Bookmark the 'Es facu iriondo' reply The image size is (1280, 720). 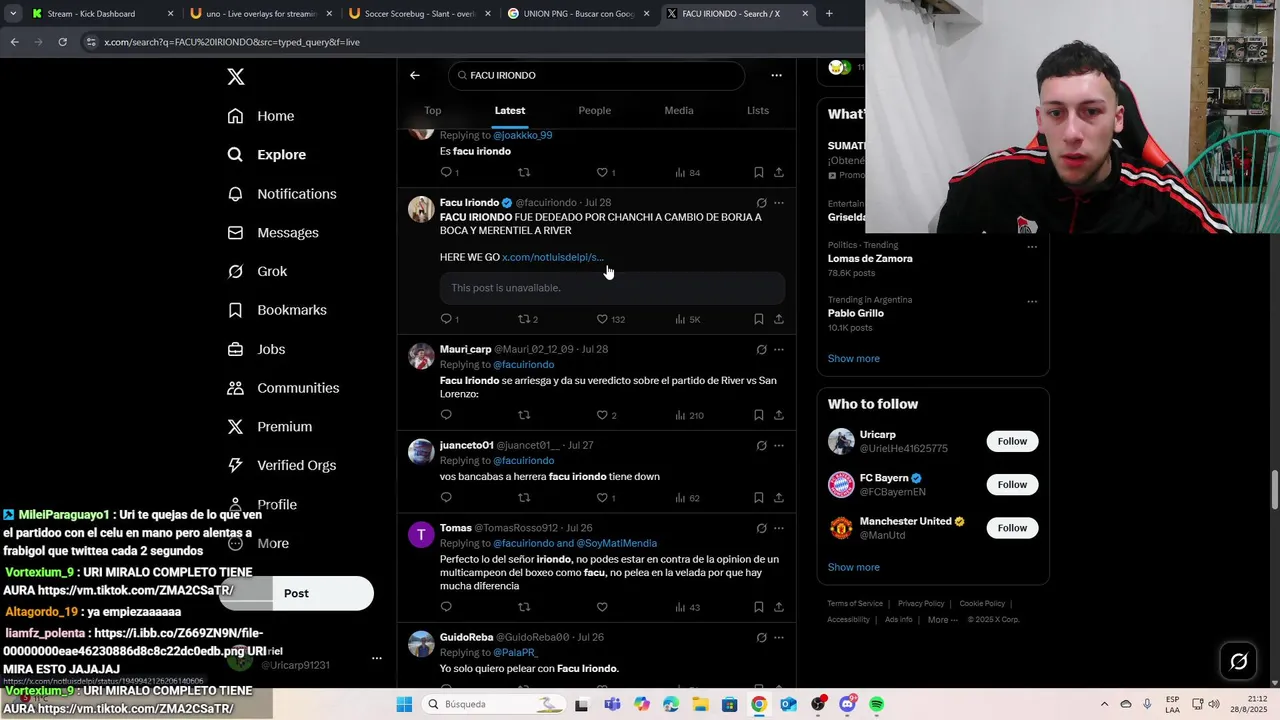758,172
